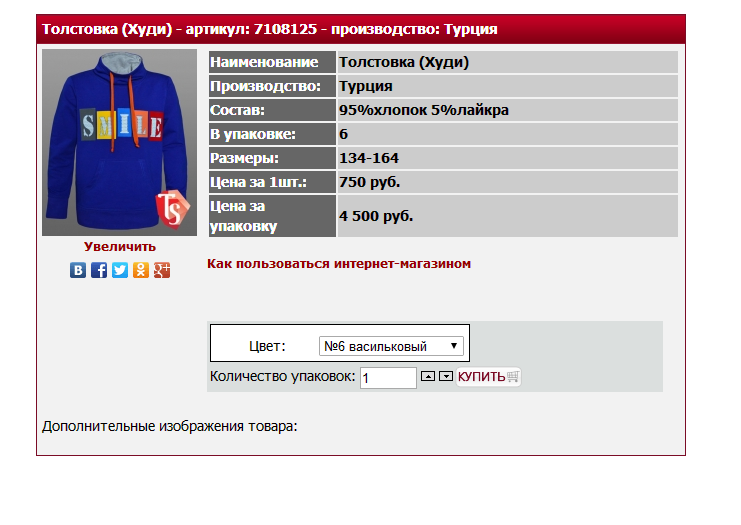Open the blue hoodie product thumbnail
The width and height of the screenshot is (741, 525).
(x=120, y=142)
